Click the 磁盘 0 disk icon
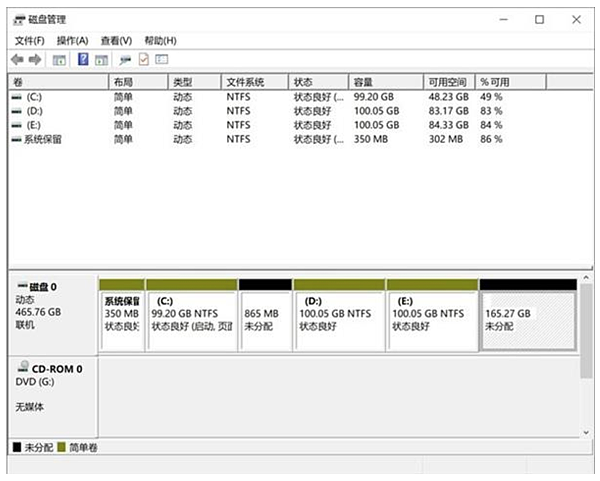Viewport: 600px width, 481px height. pos(23,285)
